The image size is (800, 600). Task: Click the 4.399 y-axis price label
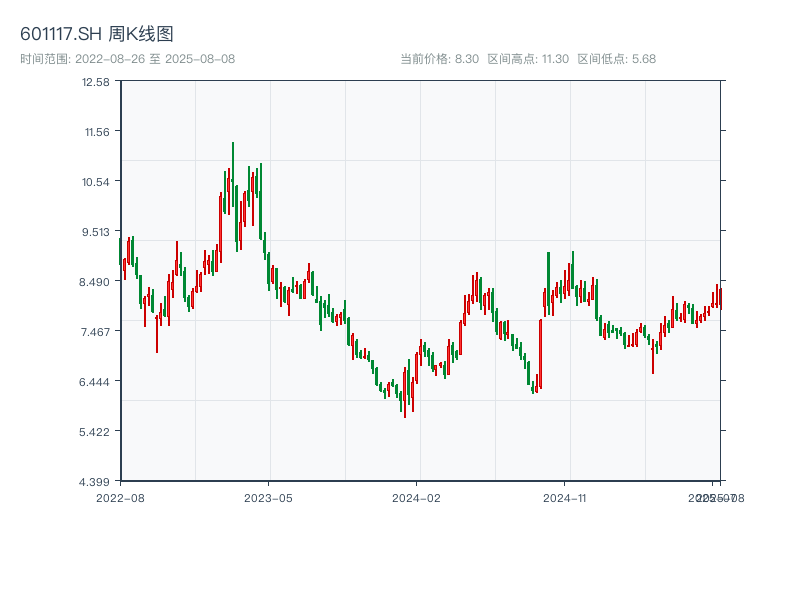click(97, 482)
